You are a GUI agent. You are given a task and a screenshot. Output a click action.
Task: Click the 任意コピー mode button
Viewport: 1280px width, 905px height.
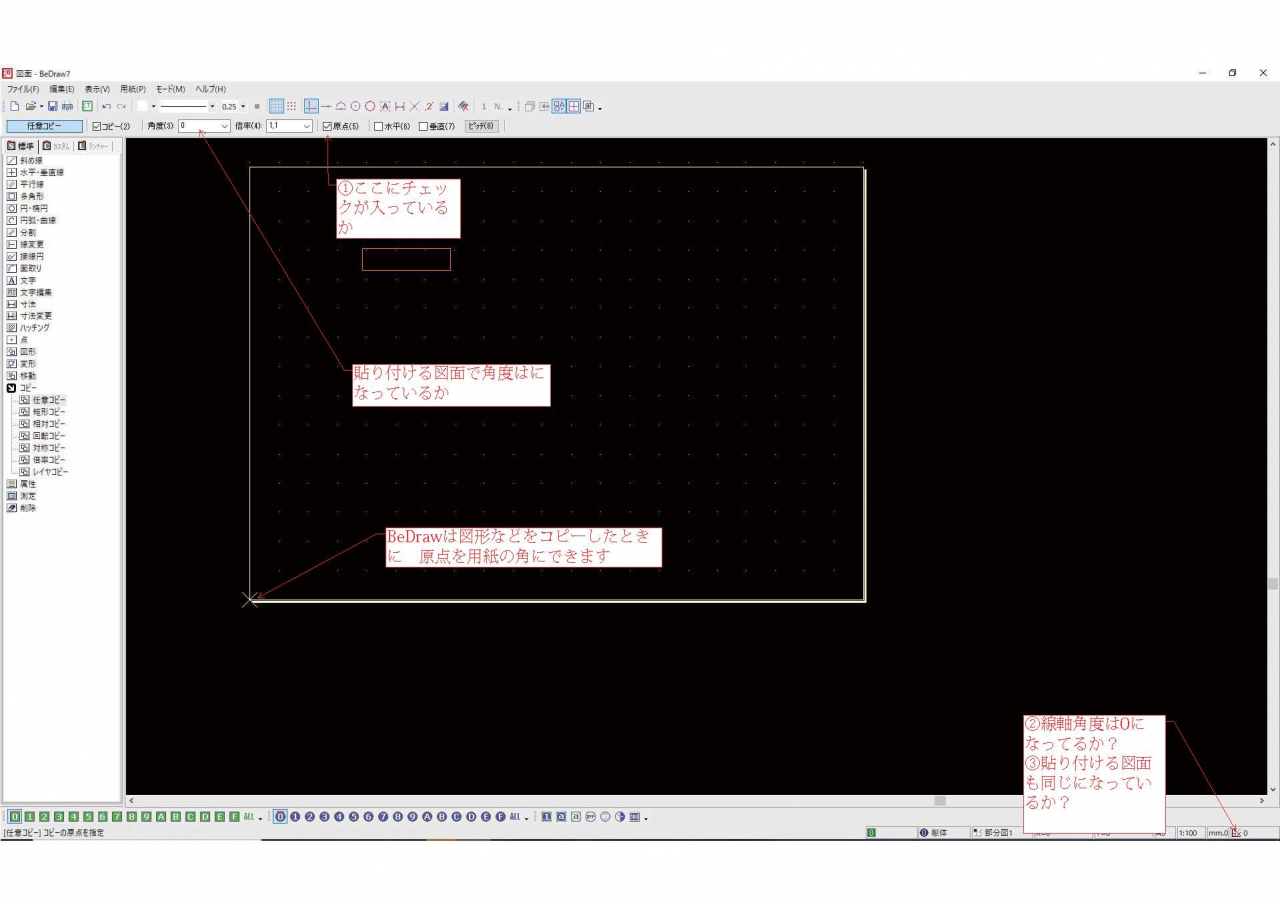(44, 127)
